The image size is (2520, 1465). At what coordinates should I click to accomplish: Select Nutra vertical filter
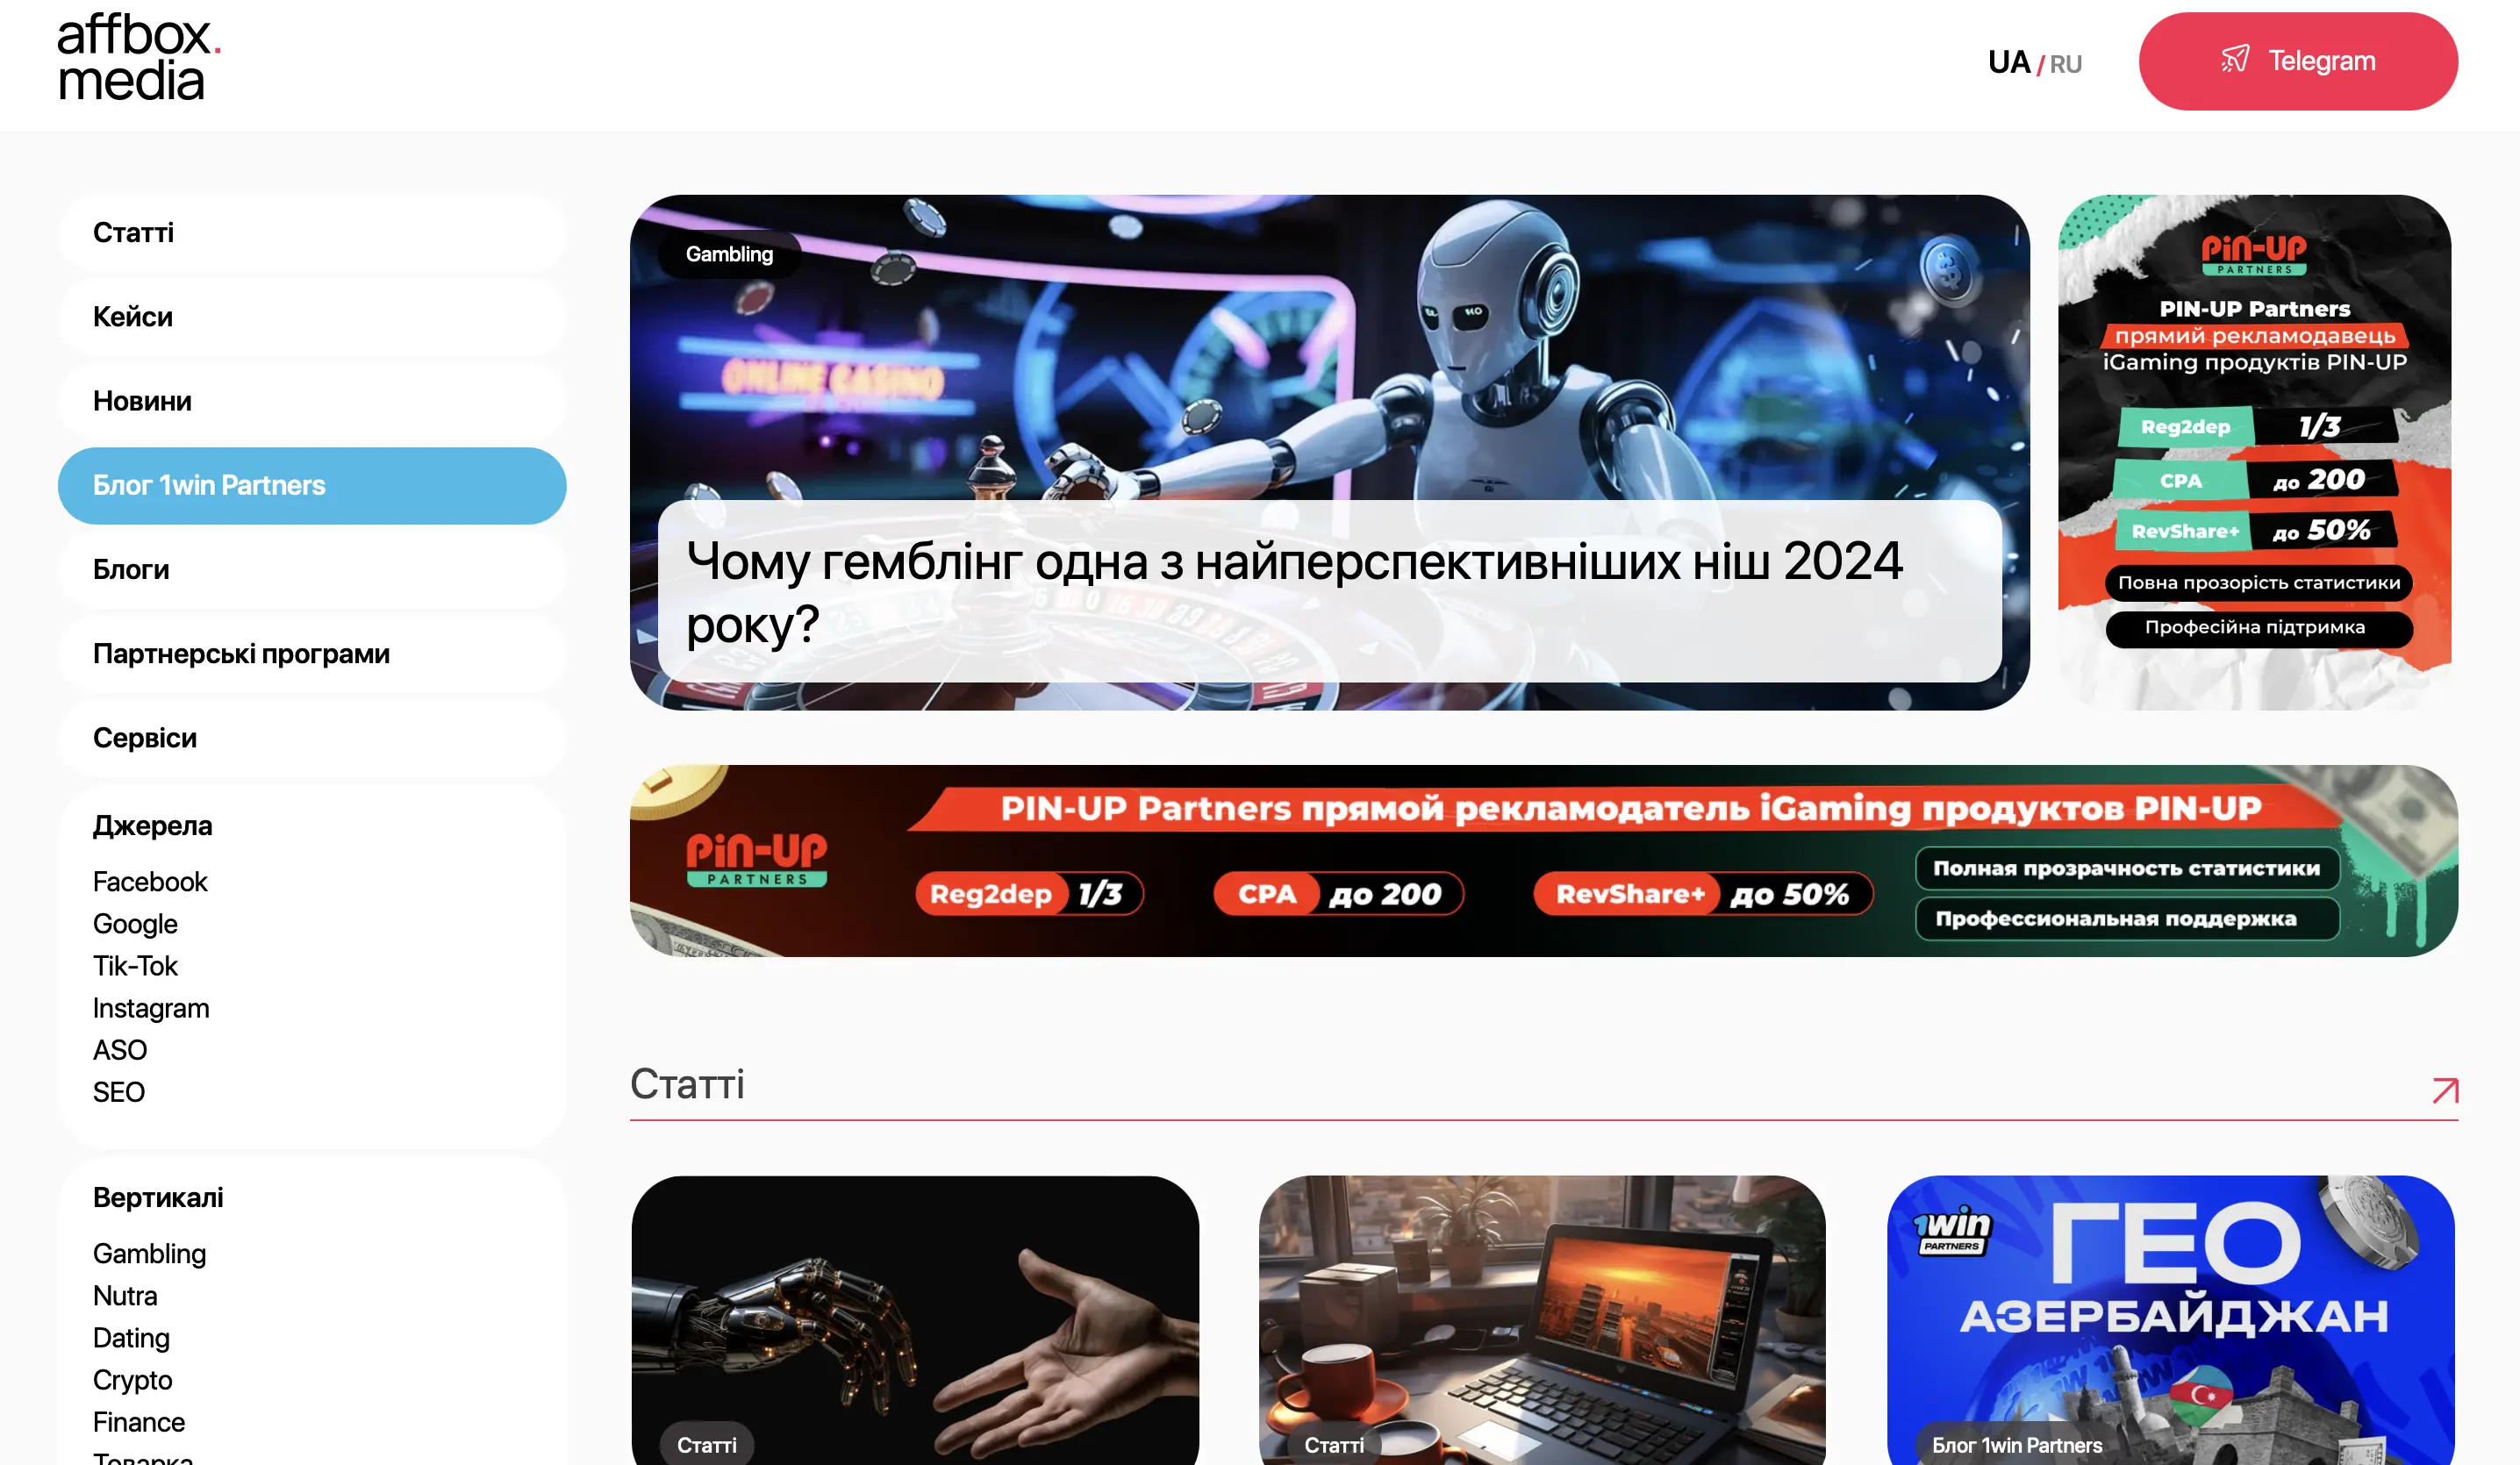(x=125, y=1294)
